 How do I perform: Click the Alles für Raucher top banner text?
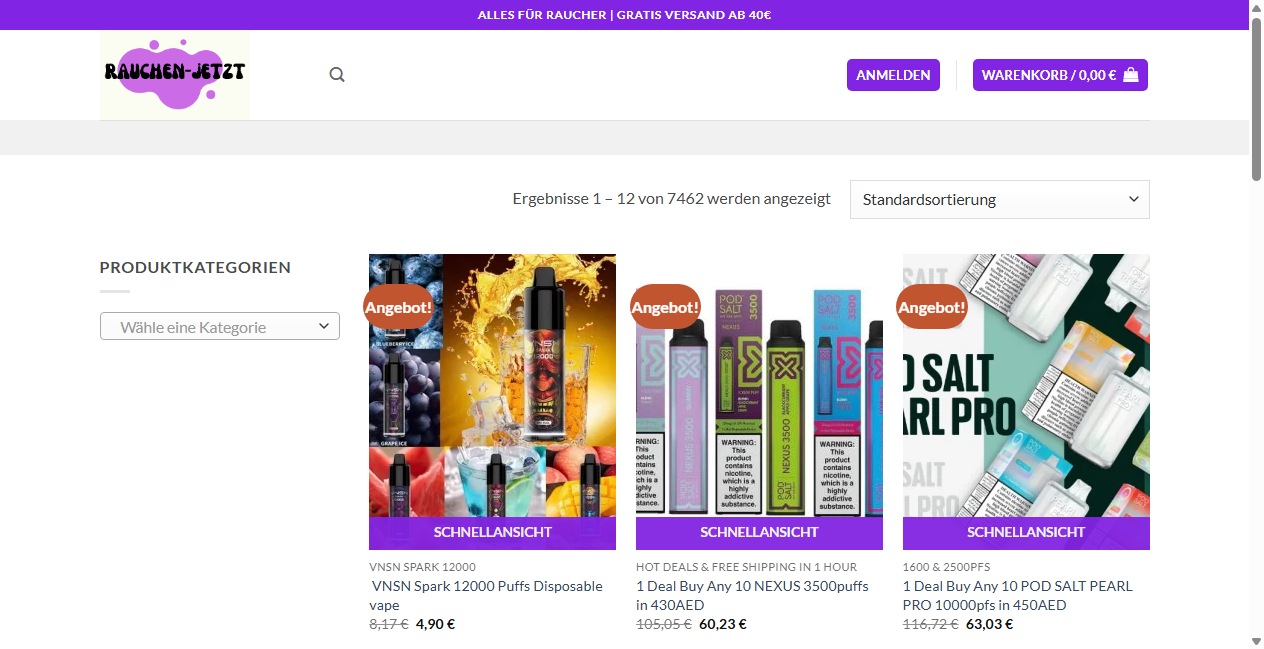point(624,15)
